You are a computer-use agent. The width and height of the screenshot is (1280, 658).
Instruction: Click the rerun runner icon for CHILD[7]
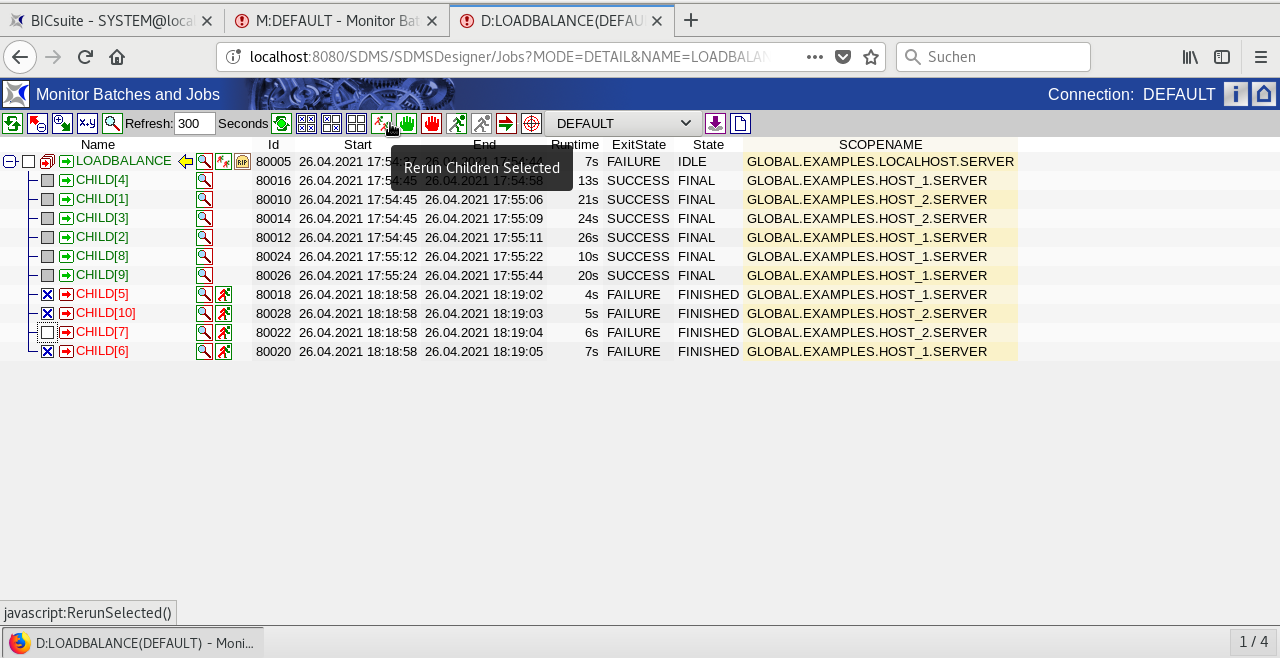coord(223,332)
